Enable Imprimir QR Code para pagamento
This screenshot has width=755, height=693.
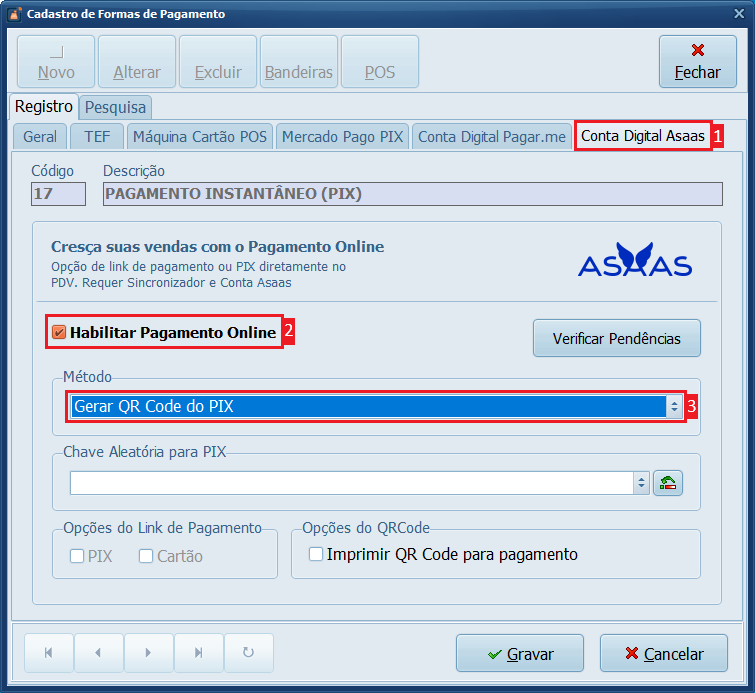click(316, 554)
